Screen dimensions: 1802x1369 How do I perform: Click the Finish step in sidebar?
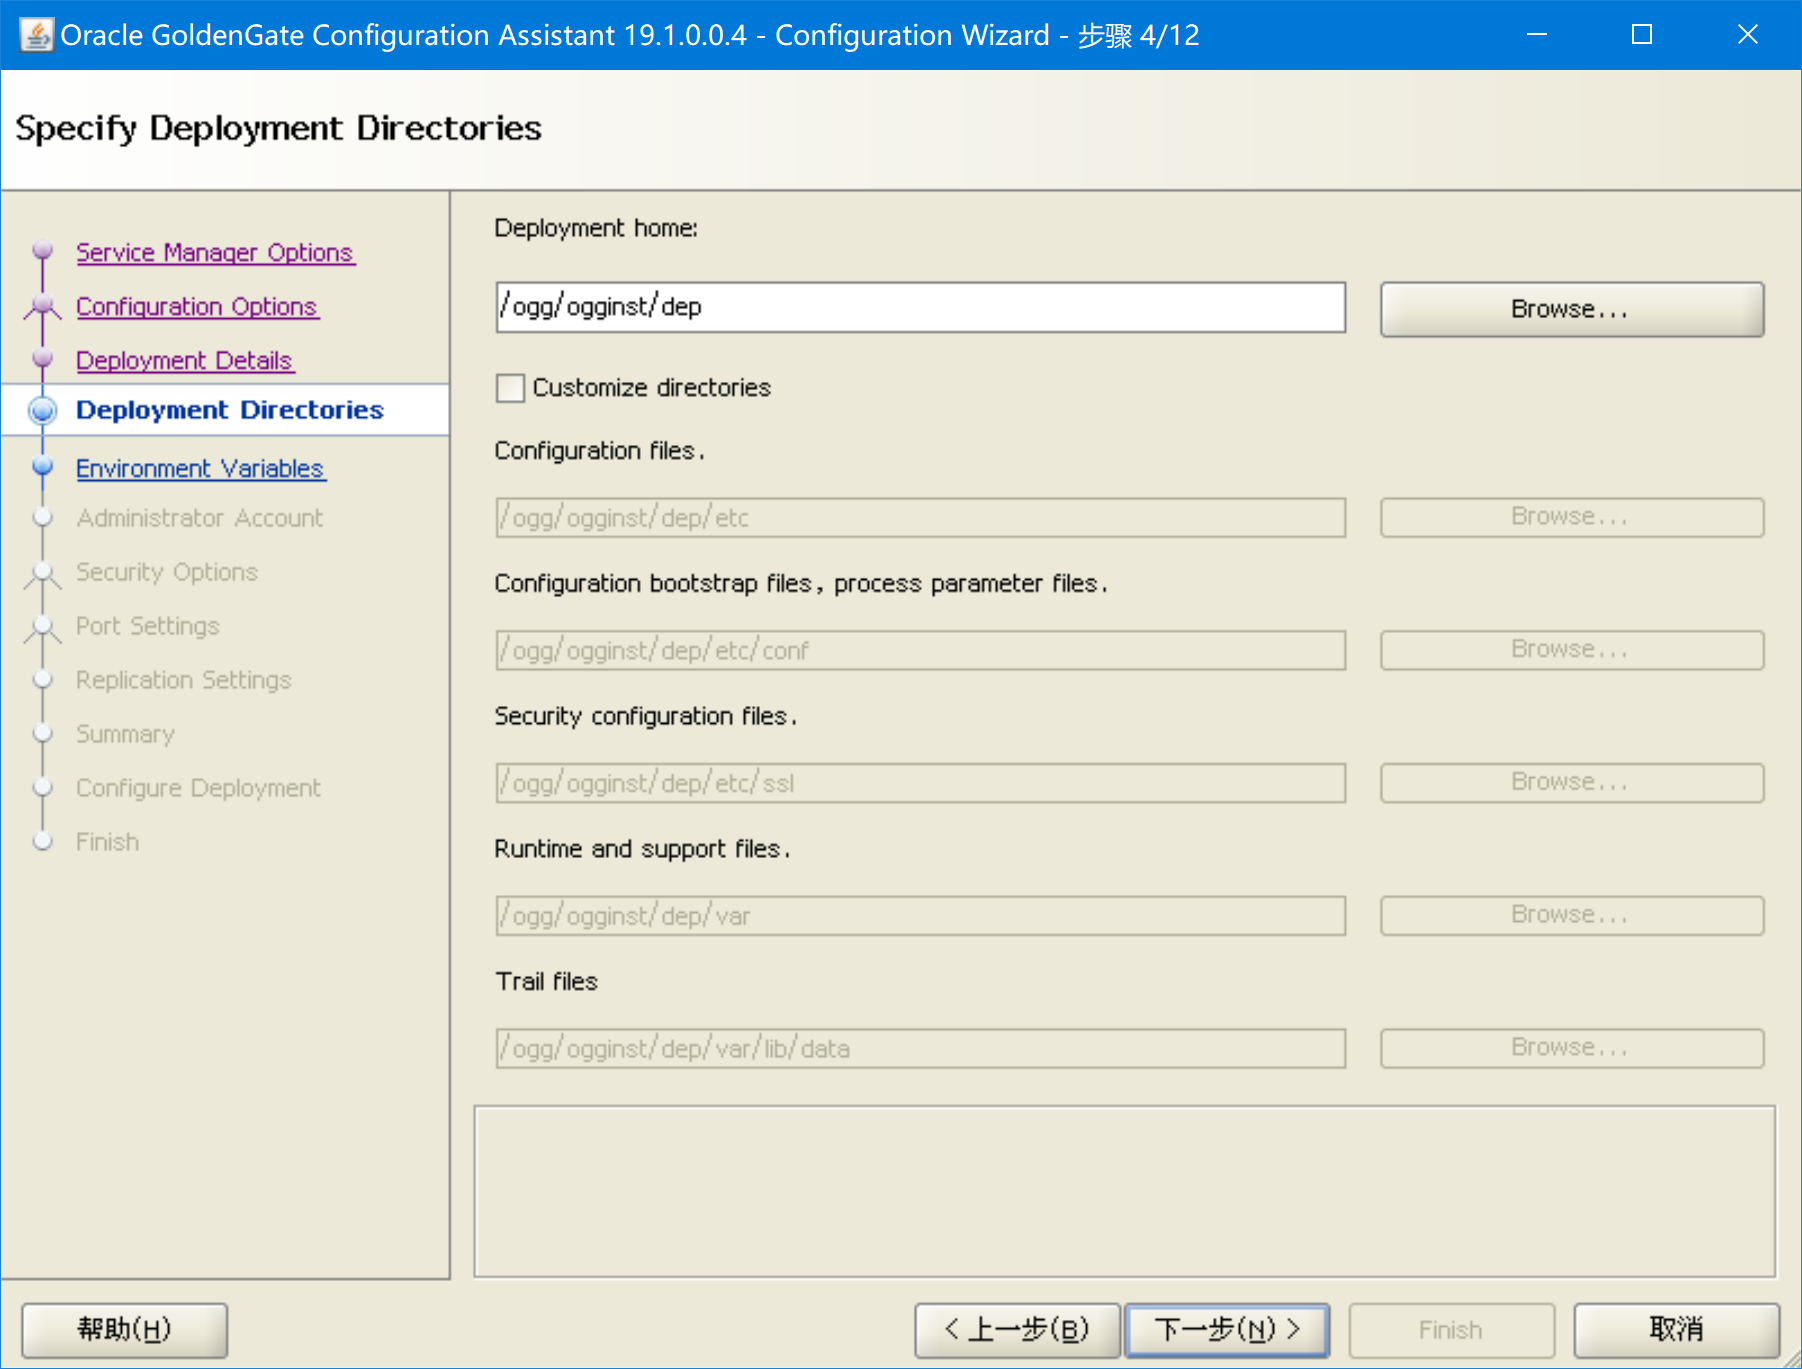pyautogui.click(x=107, y=842)
